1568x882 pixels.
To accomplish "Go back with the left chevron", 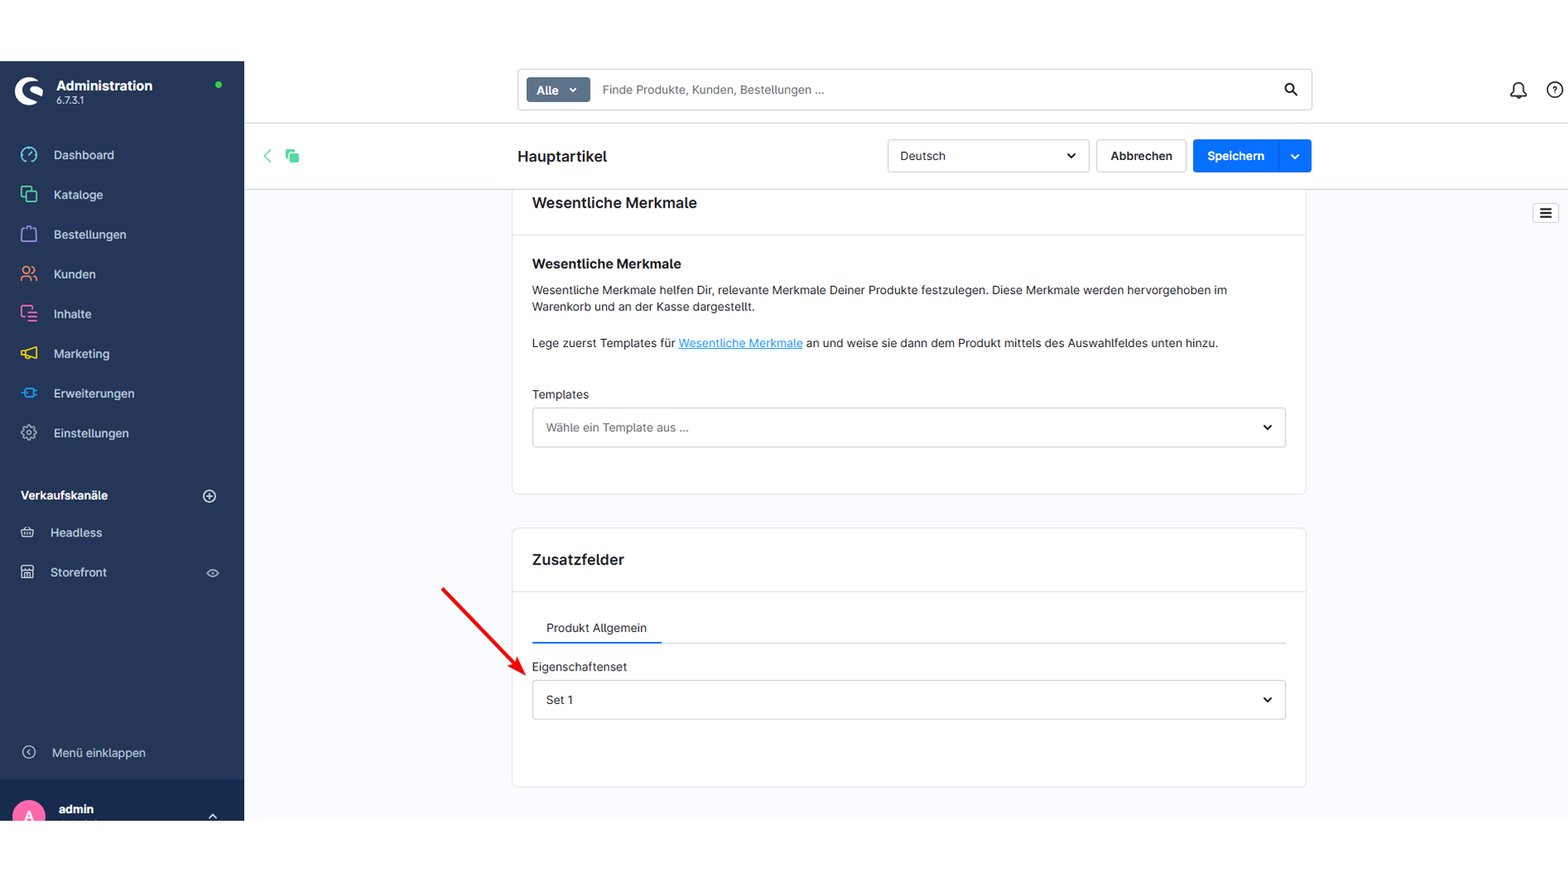I will [x=267, y=156].
